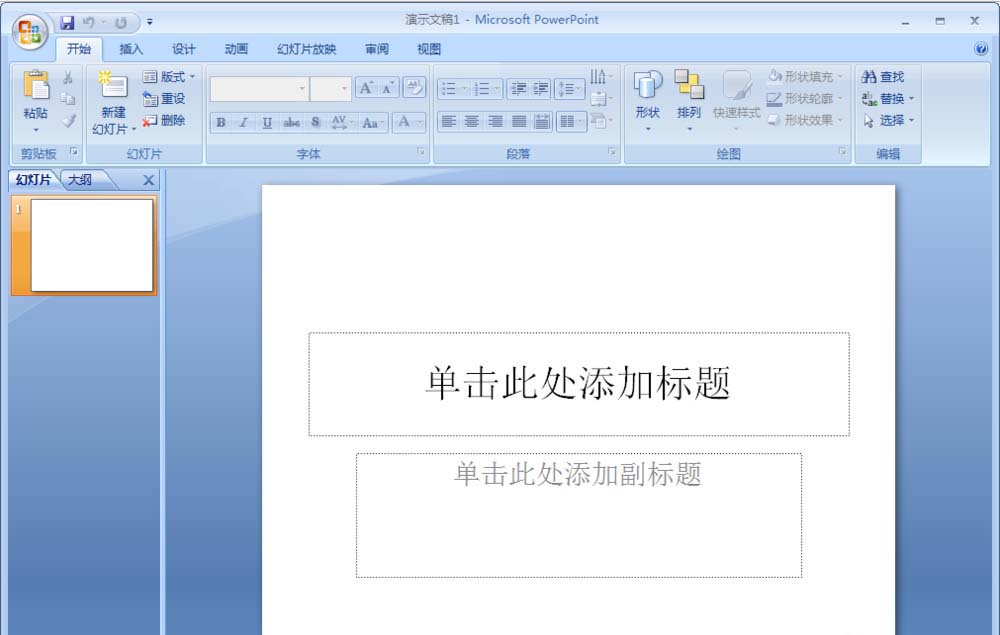Screen dimensions: 1000x635
Task: Click the title placeholder 单击此处添加标题
Action: [578, 384]
